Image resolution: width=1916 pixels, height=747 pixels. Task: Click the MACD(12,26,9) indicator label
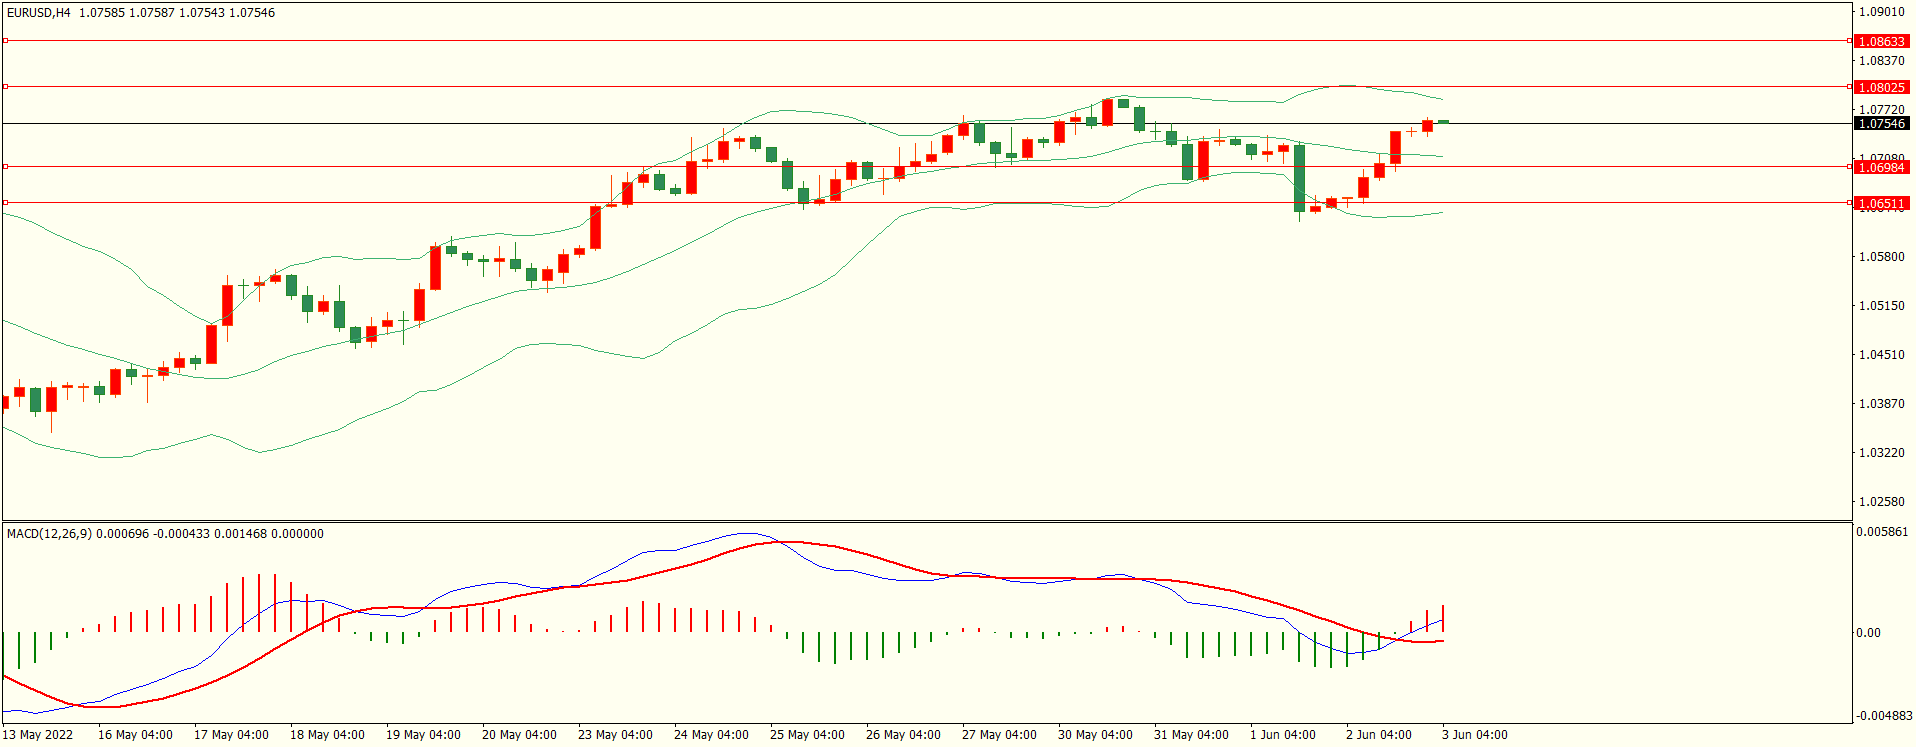point(49,534)
